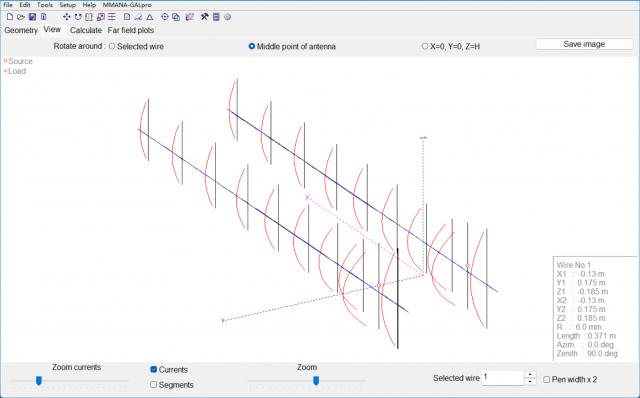Image resolution: width=640 pixels, height=398 pixels.
Task: Enable the Segments checkbox
Action: tap(153, 385)
